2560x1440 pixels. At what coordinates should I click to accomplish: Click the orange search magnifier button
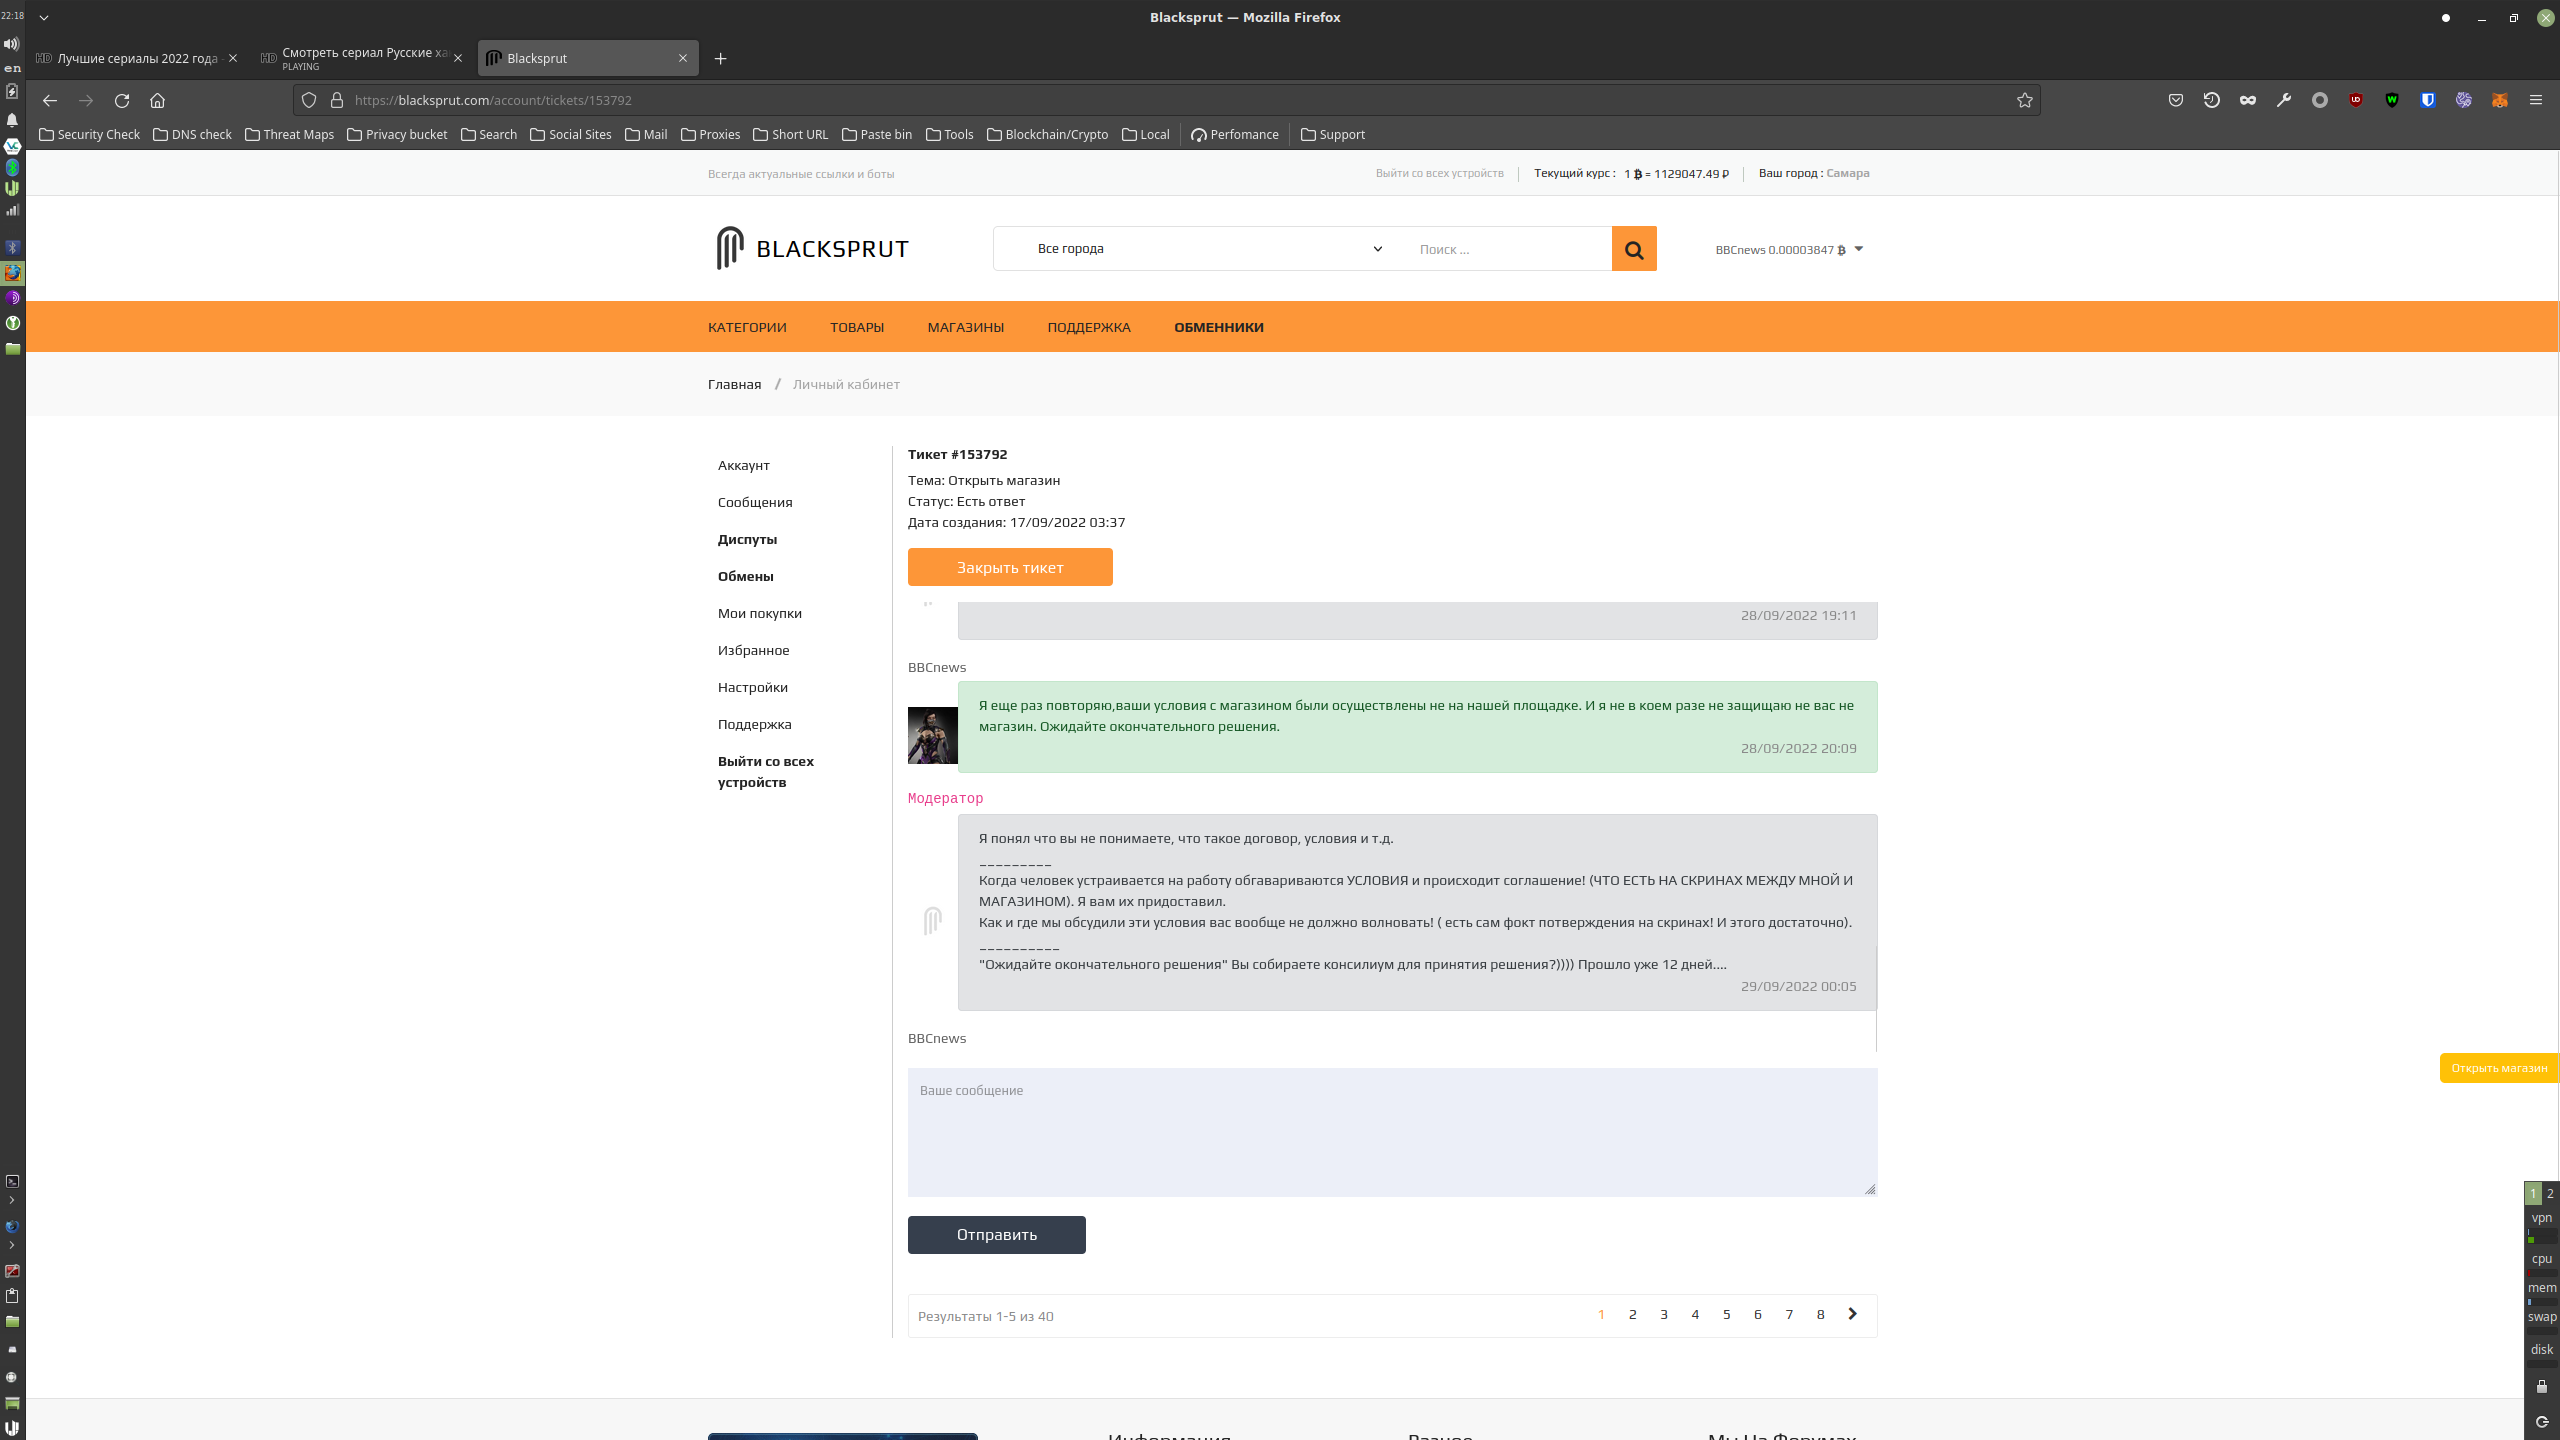(x=1634, y=249)
